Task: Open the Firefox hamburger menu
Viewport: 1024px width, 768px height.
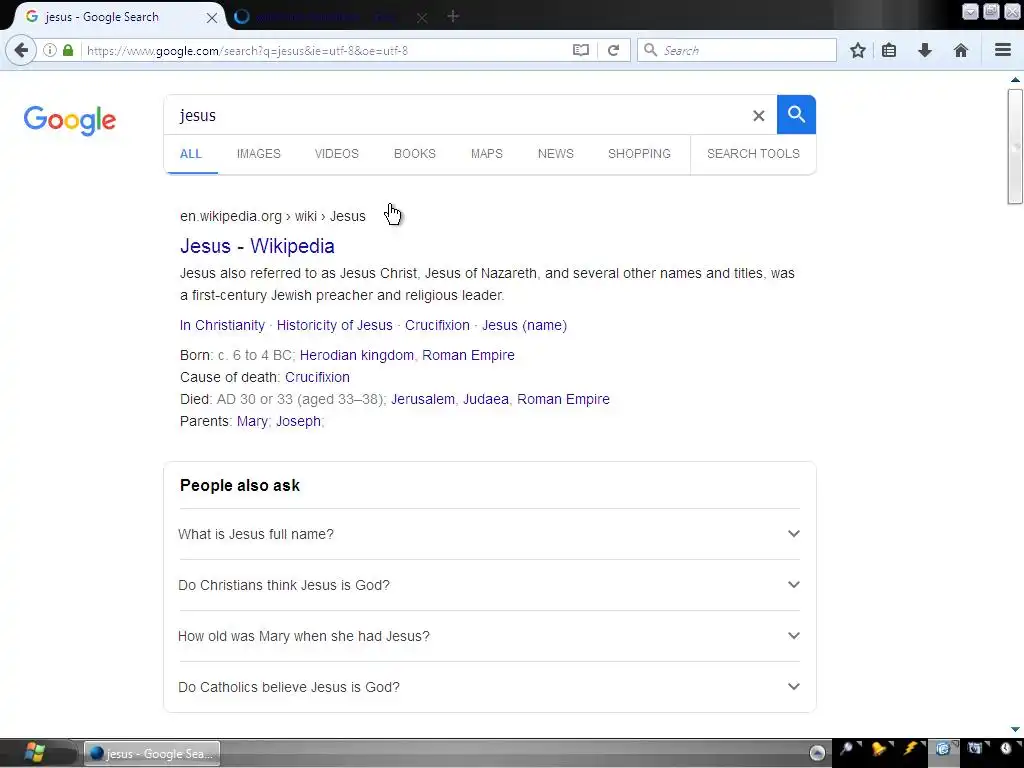Action: click(1003, 50)
